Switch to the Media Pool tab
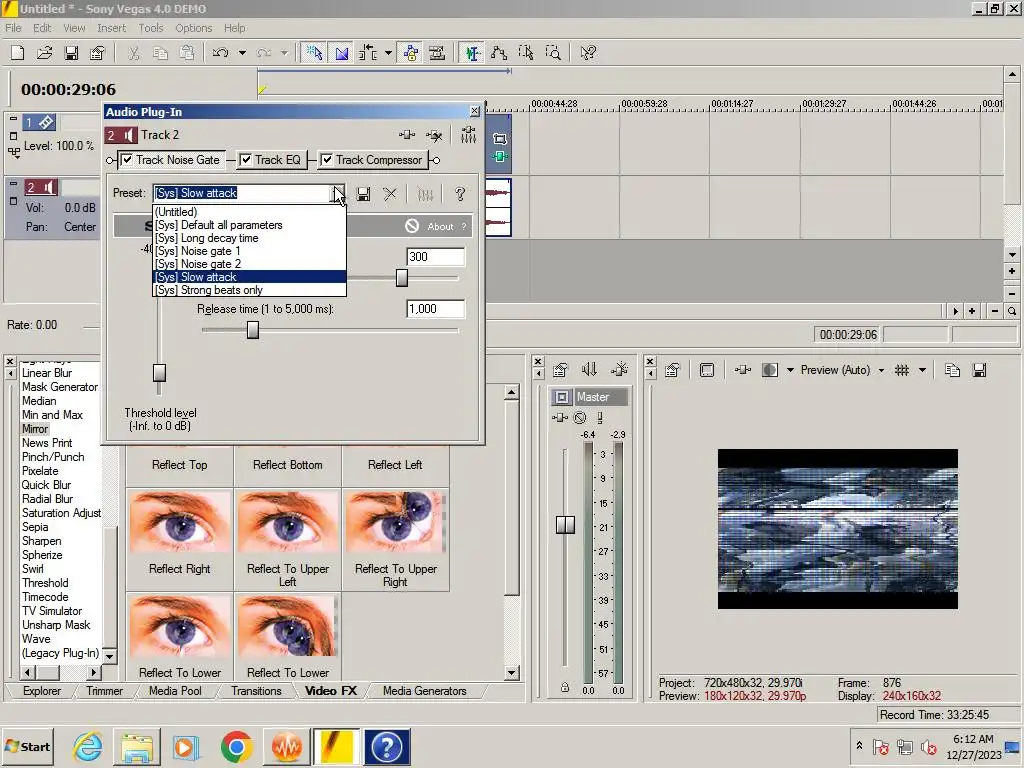 (x=175, y=691)
